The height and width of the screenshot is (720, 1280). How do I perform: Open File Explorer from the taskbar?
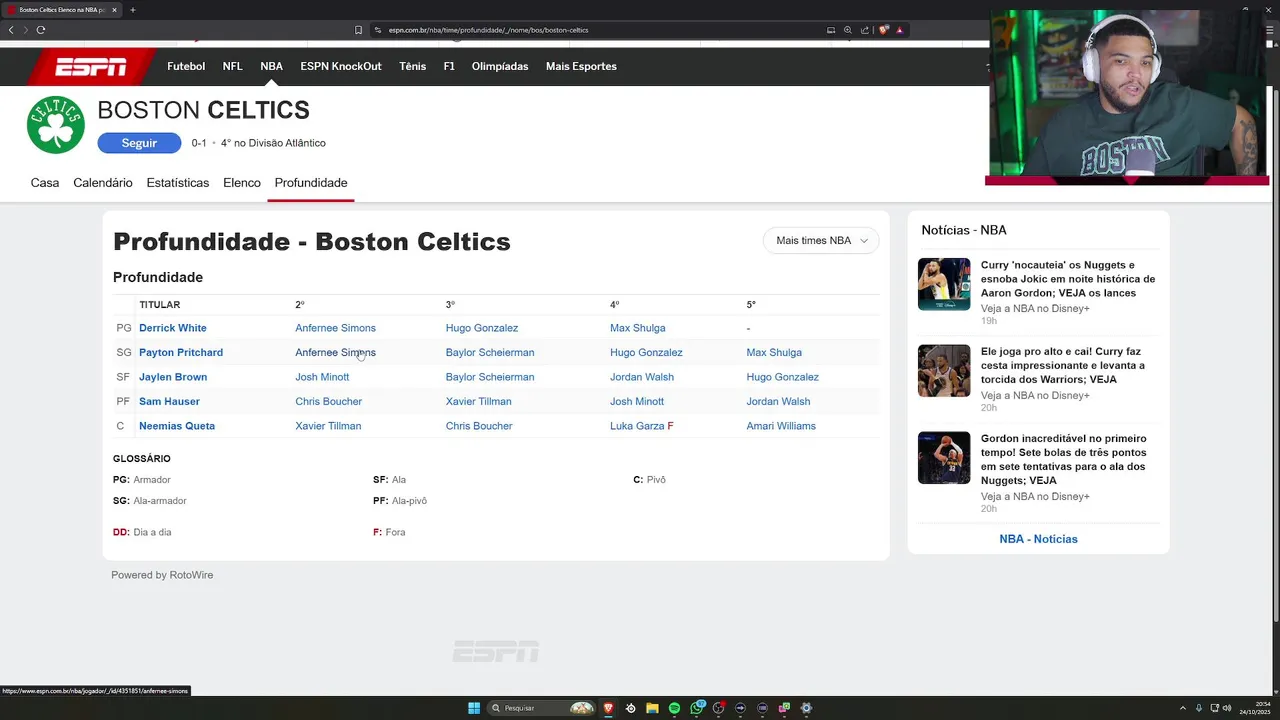[652, 708]
